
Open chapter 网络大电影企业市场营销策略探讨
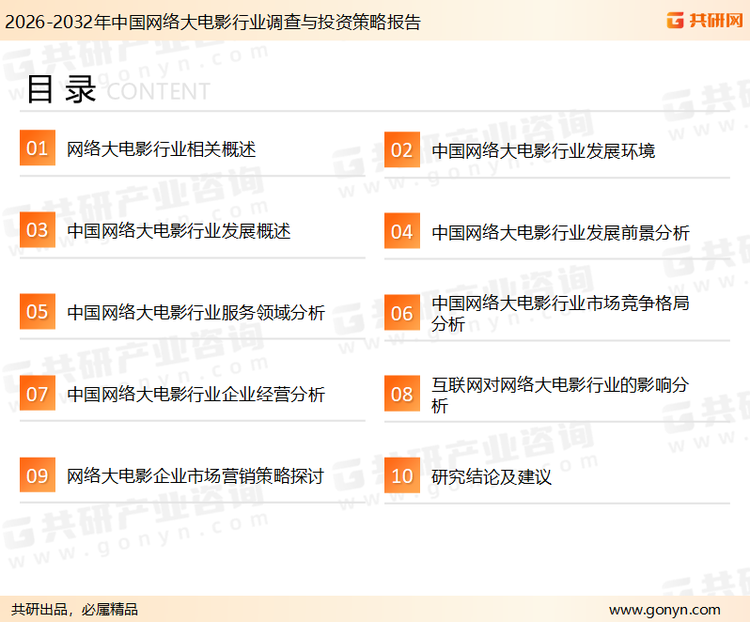pyautogui.click(x=196, y=476)
